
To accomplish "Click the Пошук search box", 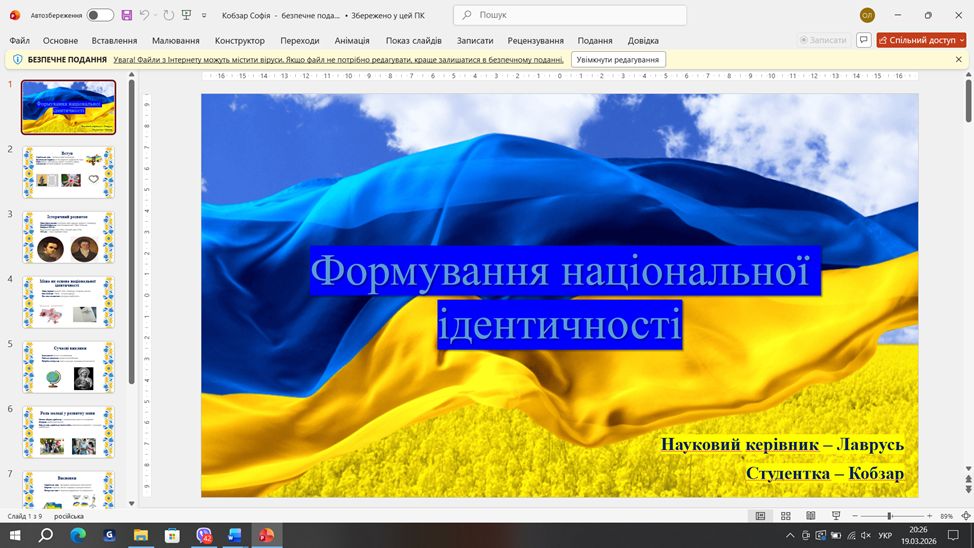I will pyautogui.click(x=570, y=15).
